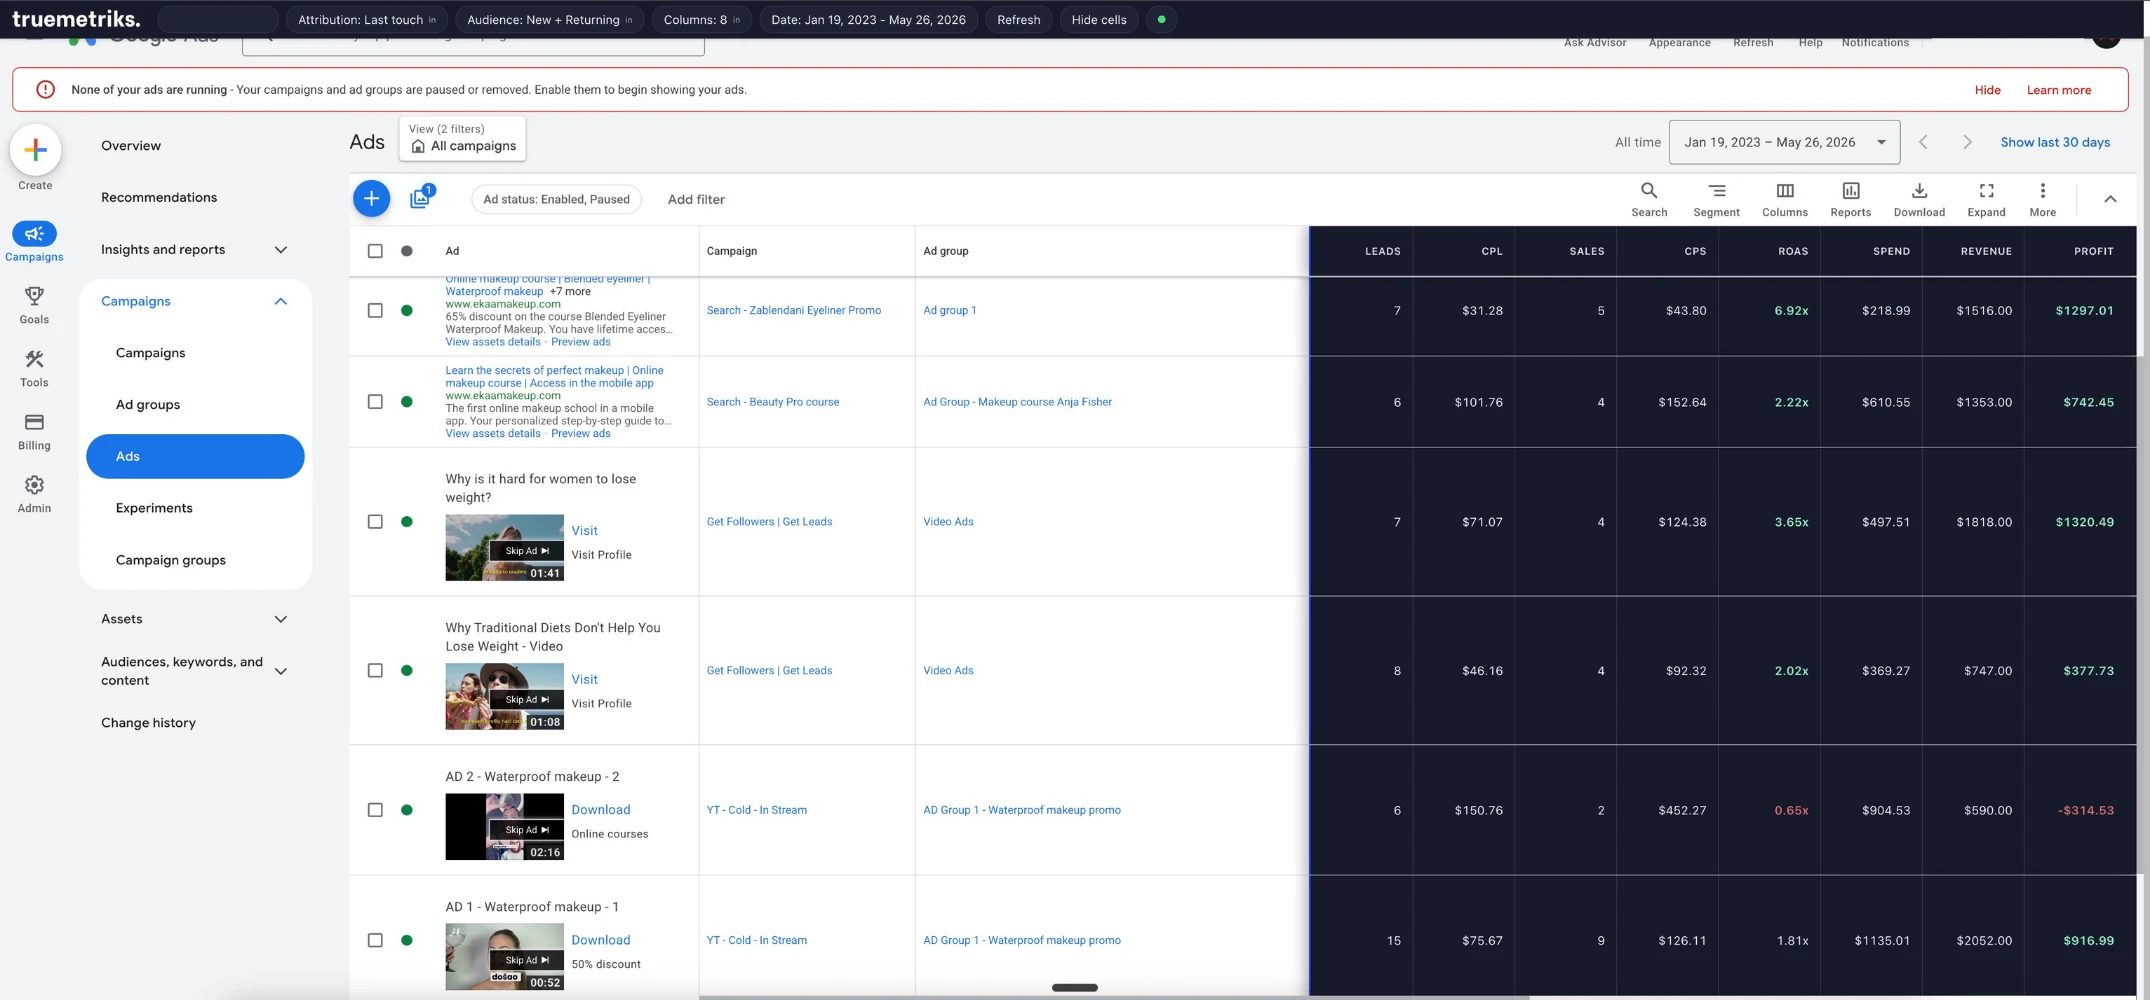
Task: Click status dot of Beauty Pro course ad
Action: point(406,401)
